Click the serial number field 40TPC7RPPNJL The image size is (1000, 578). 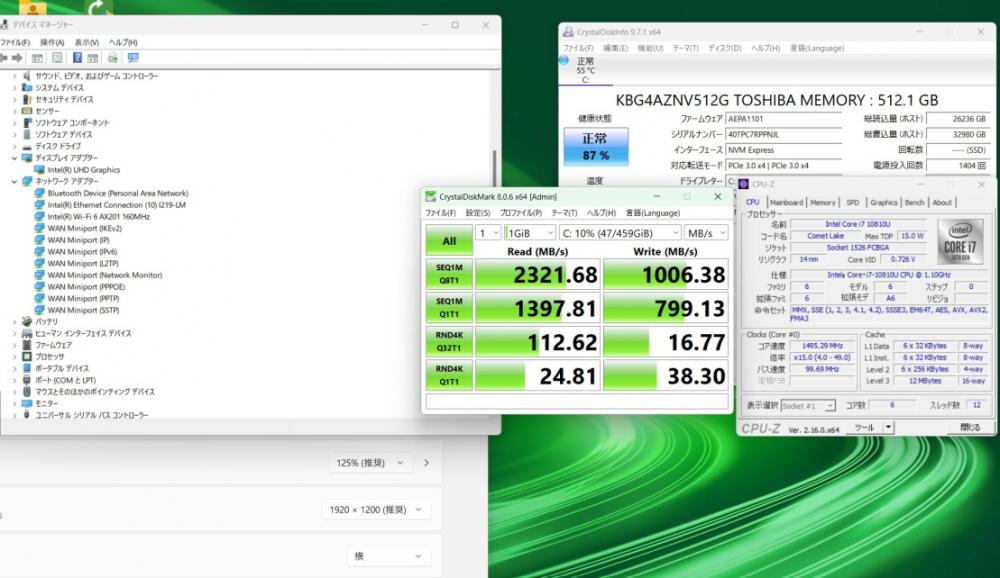click(x=784, y=135)
